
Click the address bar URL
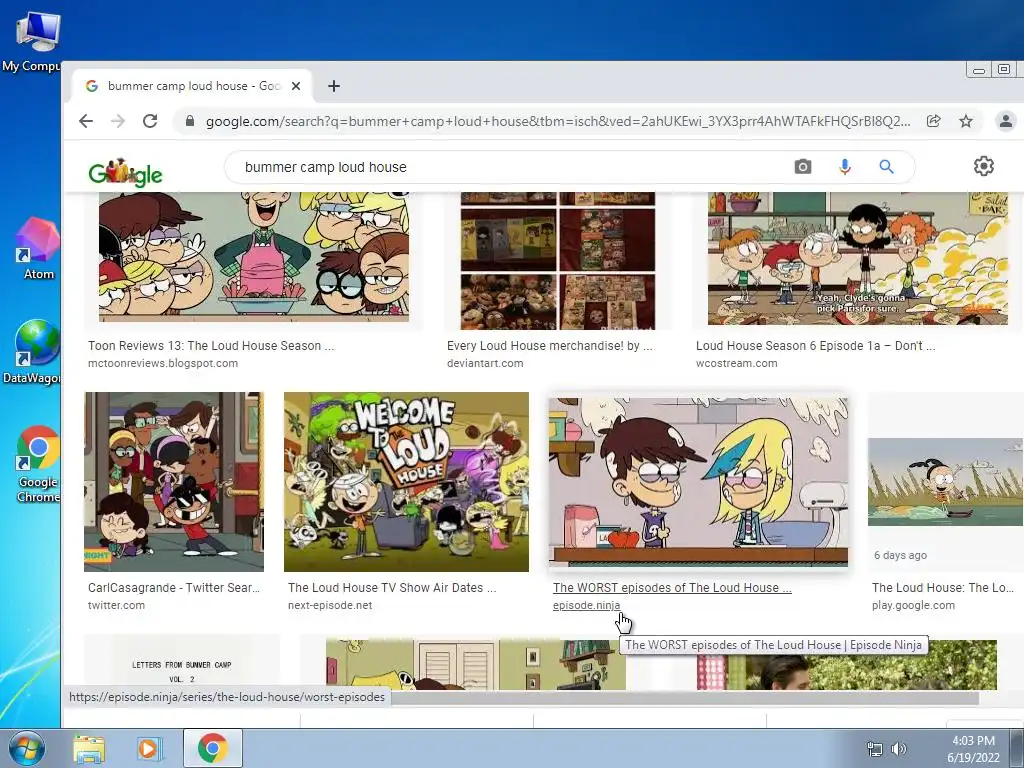click(x=557, y=121)
